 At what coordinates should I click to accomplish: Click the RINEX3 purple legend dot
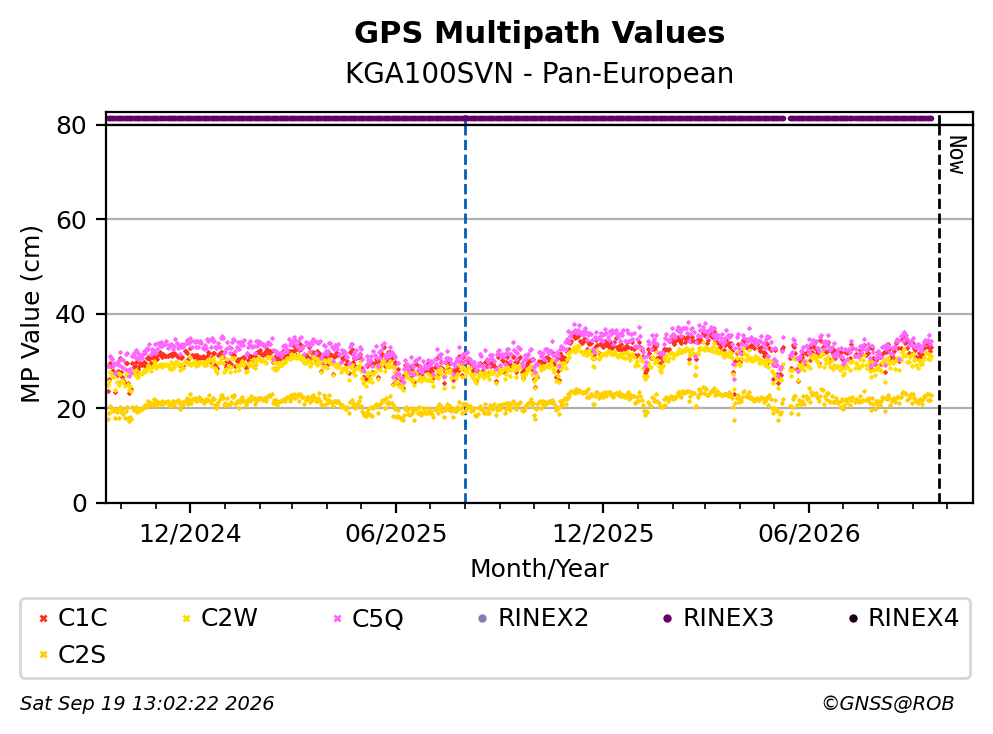pyautogui.click(x=667, y=618)
